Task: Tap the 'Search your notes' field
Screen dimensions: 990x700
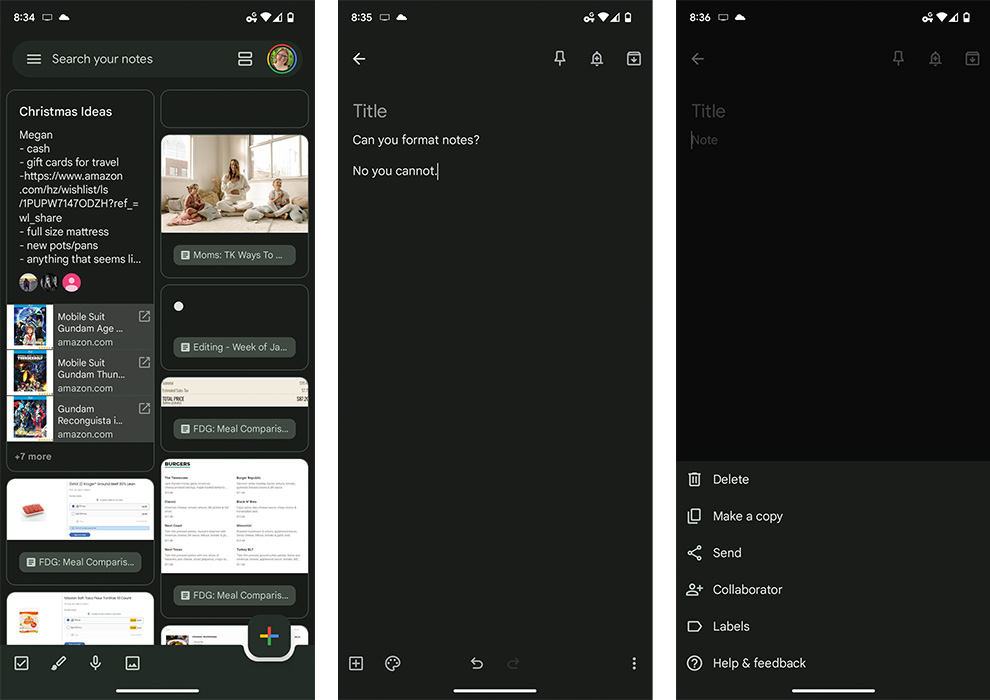Action: 130,59
